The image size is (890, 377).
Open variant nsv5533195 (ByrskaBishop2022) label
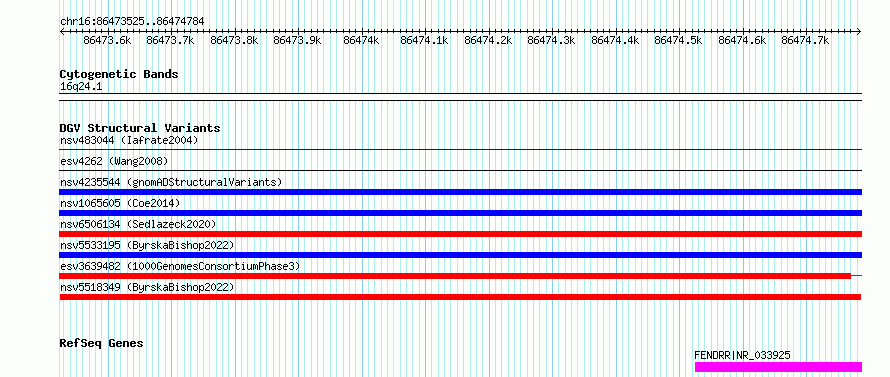point(147,245)
